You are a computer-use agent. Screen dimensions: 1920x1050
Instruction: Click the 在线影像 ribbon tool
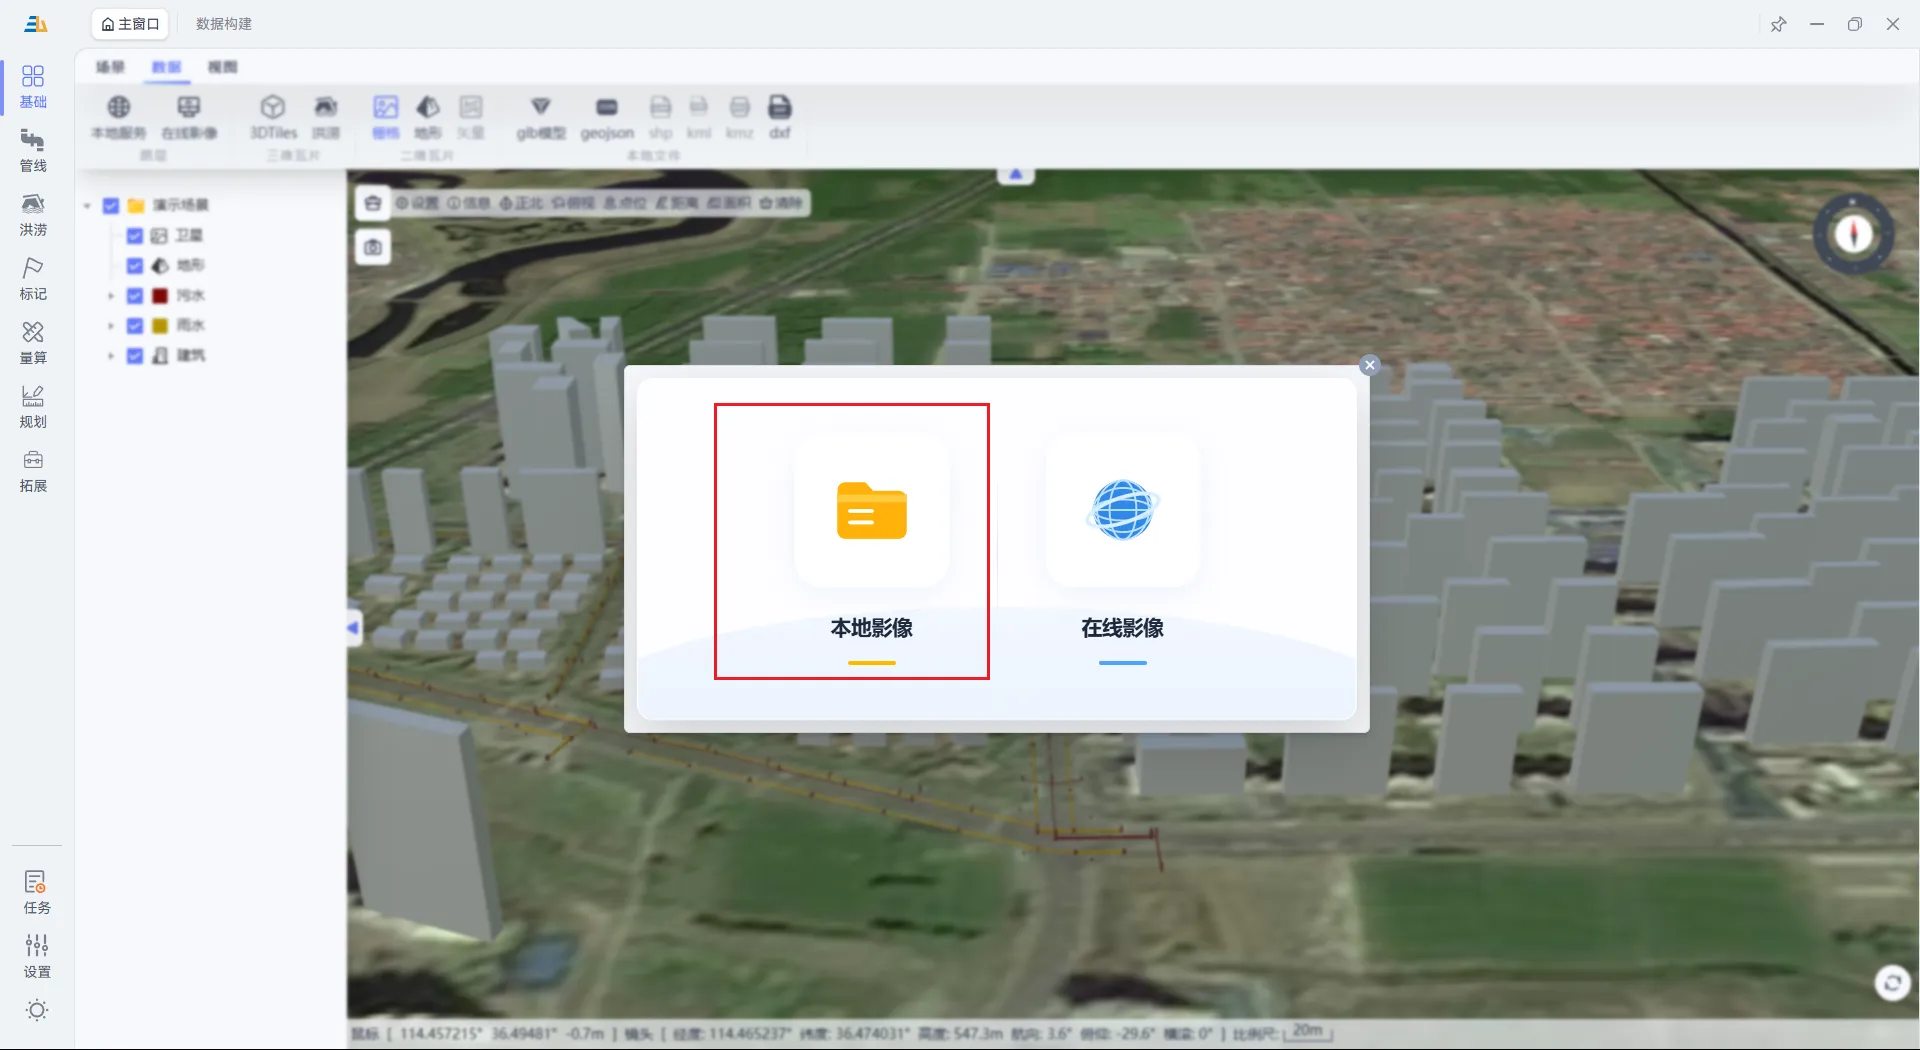point(189,117)
